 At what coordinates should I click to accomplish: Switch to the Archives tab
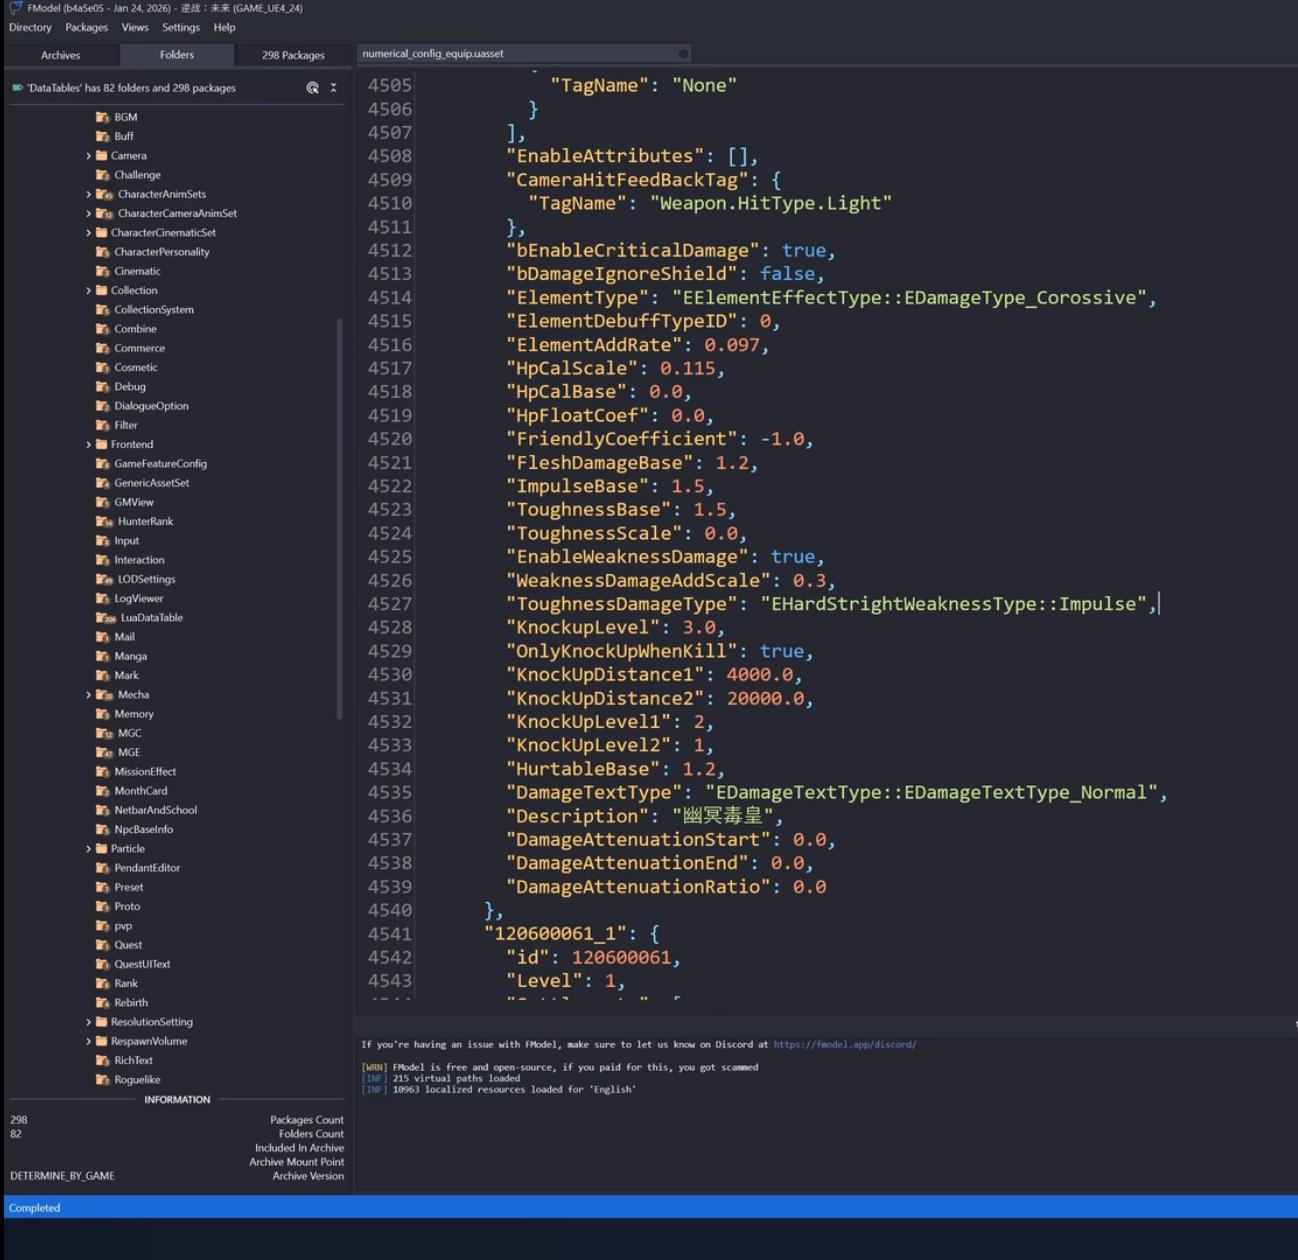pyautogui.click(x=60, y=55)
